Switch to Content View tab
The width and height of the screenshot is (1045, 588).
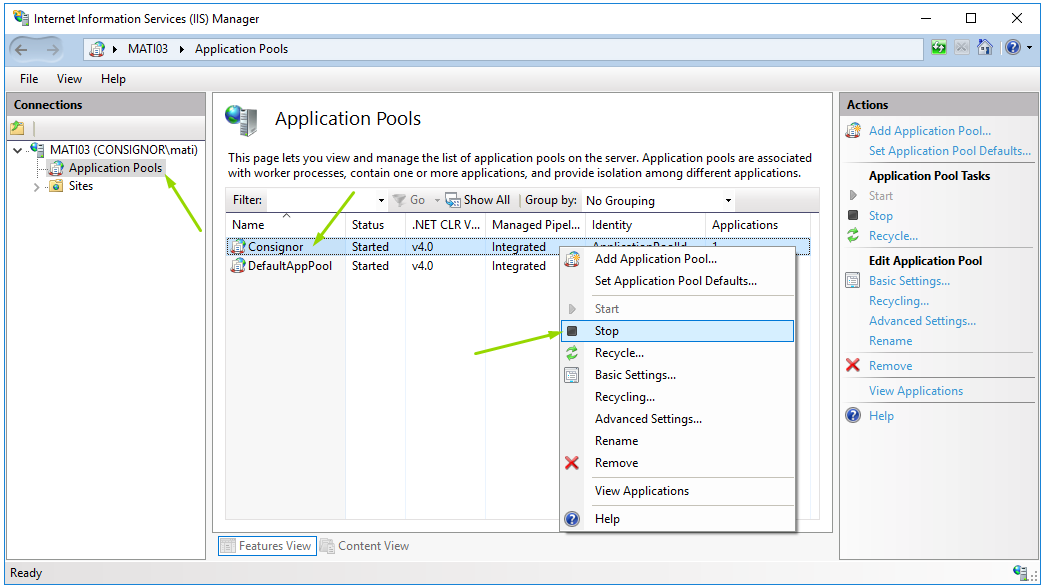coord(365,545)
